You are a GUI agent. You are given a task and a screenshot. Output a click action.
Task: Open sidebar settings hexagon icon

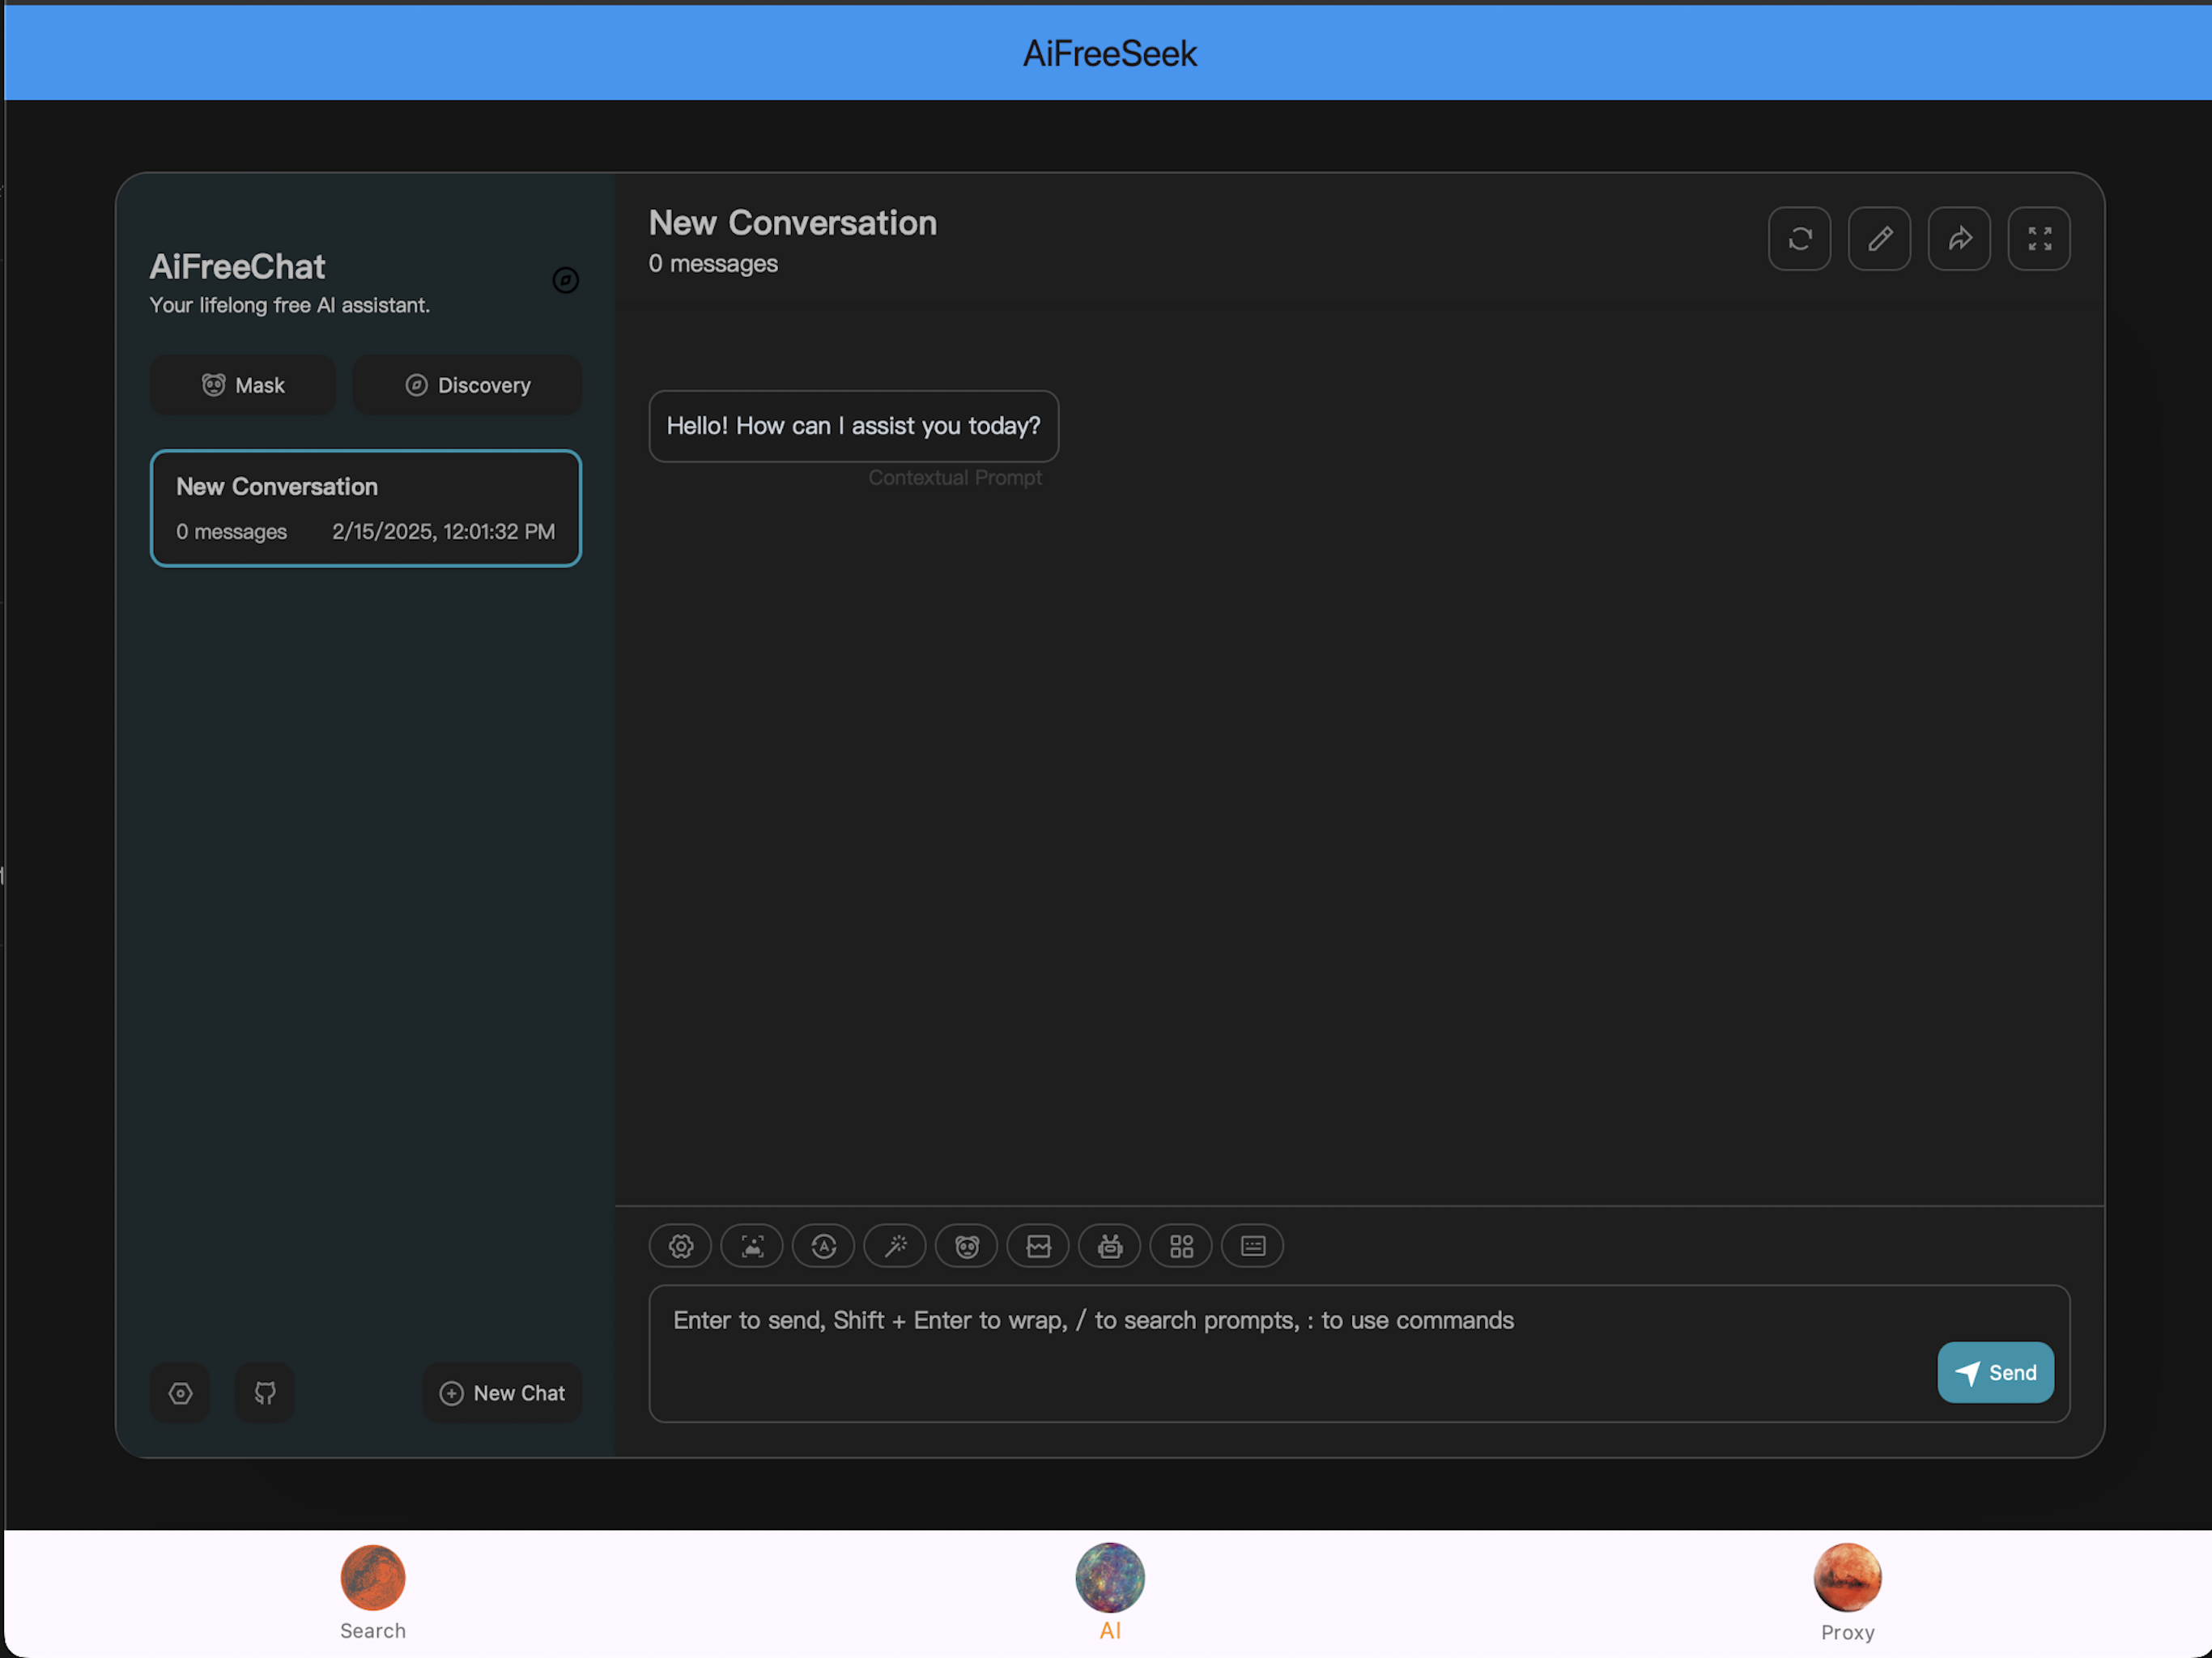(x=180, y=1393)
